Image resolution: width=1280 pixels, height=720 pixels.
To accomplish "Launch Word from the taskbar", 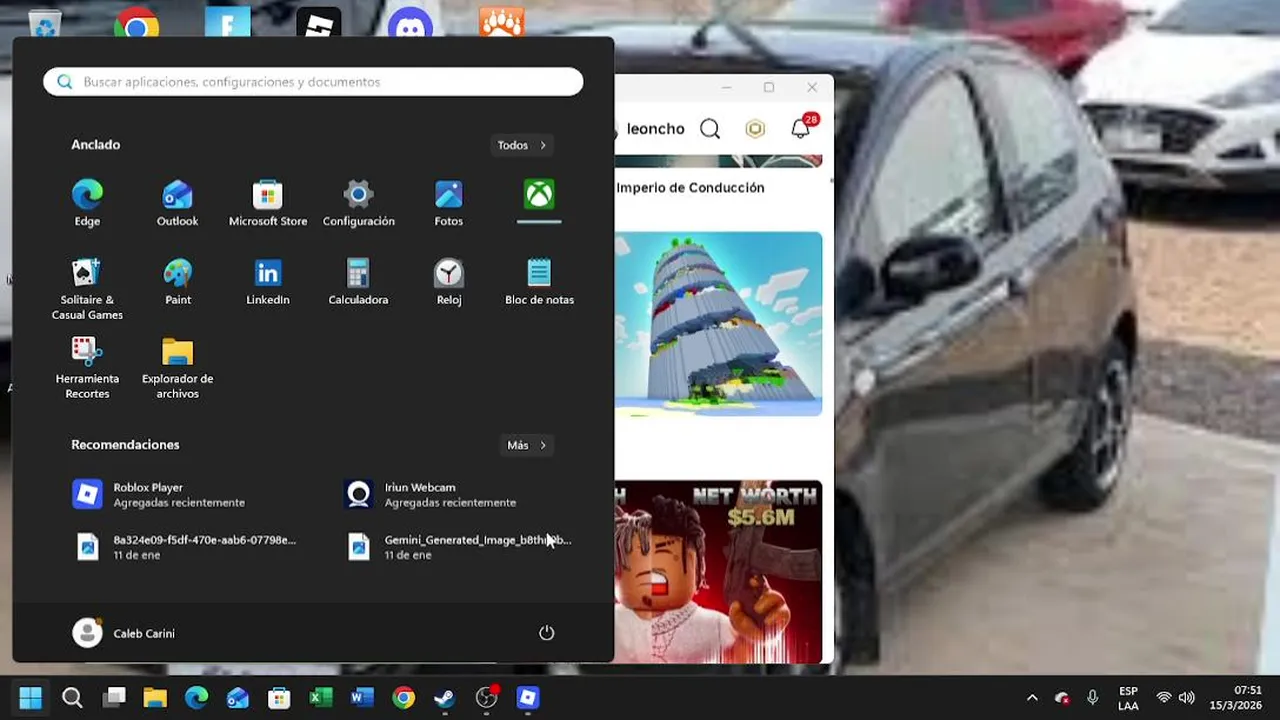I will tap(362, 697).
